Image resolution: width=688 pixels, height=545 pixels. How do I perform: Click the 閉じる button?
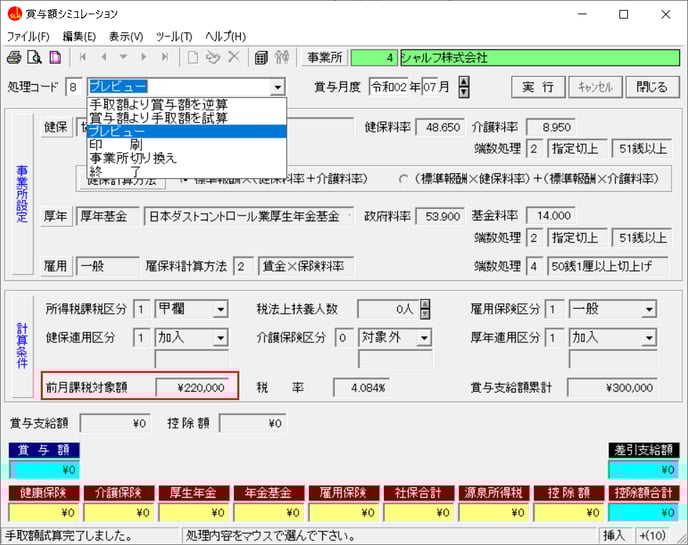(x=652, y=87)
